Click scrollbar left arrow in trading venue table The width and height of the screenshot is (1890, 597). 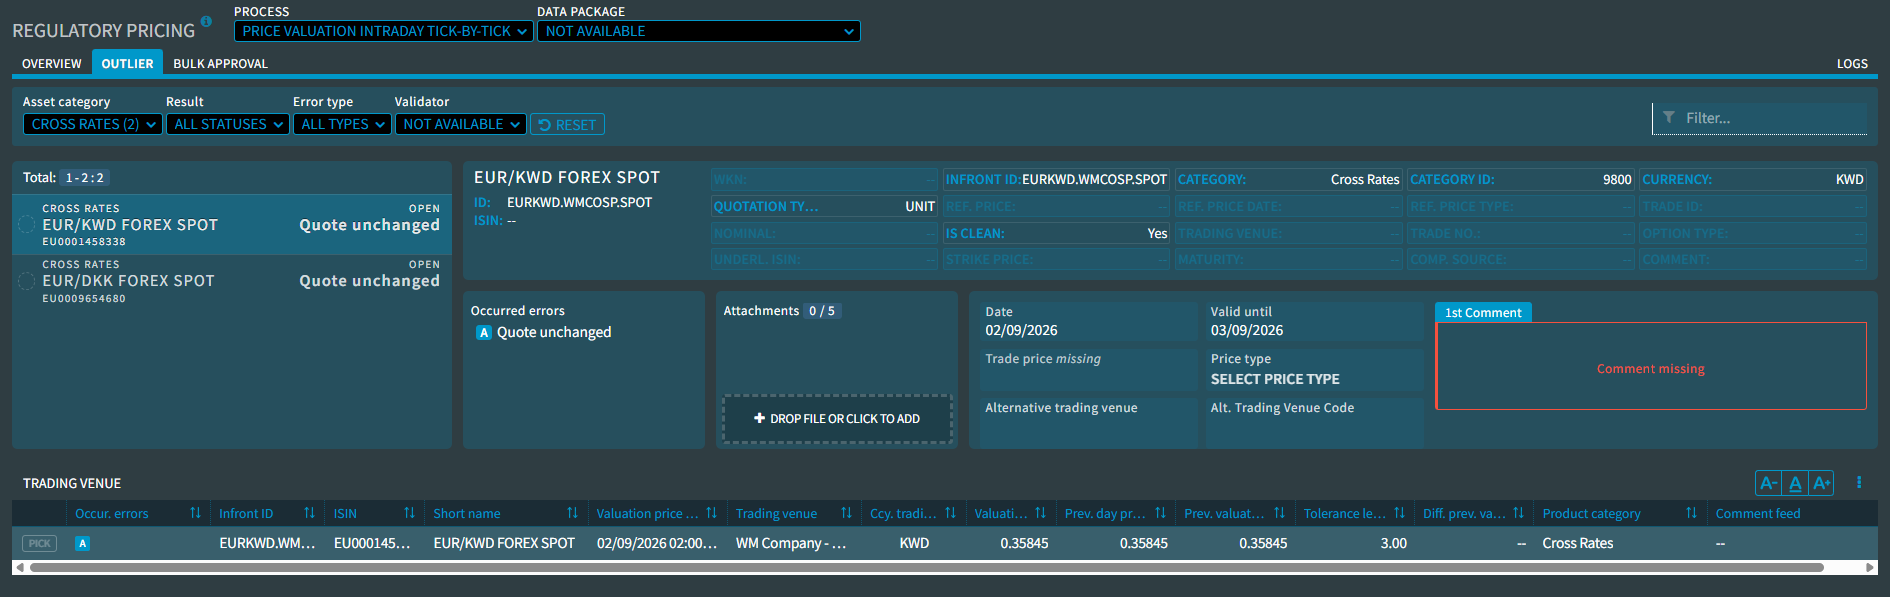(x=19, y=567)
